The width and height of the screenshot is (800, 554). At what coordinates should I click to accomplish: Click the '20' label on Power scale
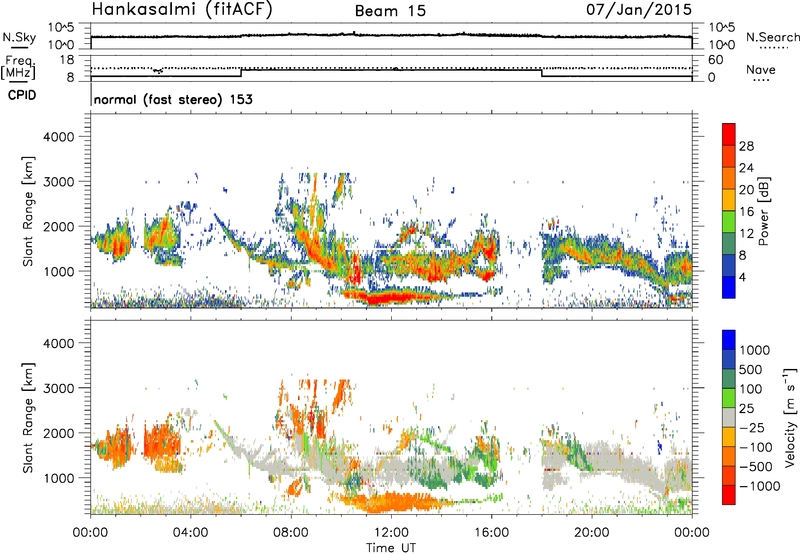pos(746,190)
